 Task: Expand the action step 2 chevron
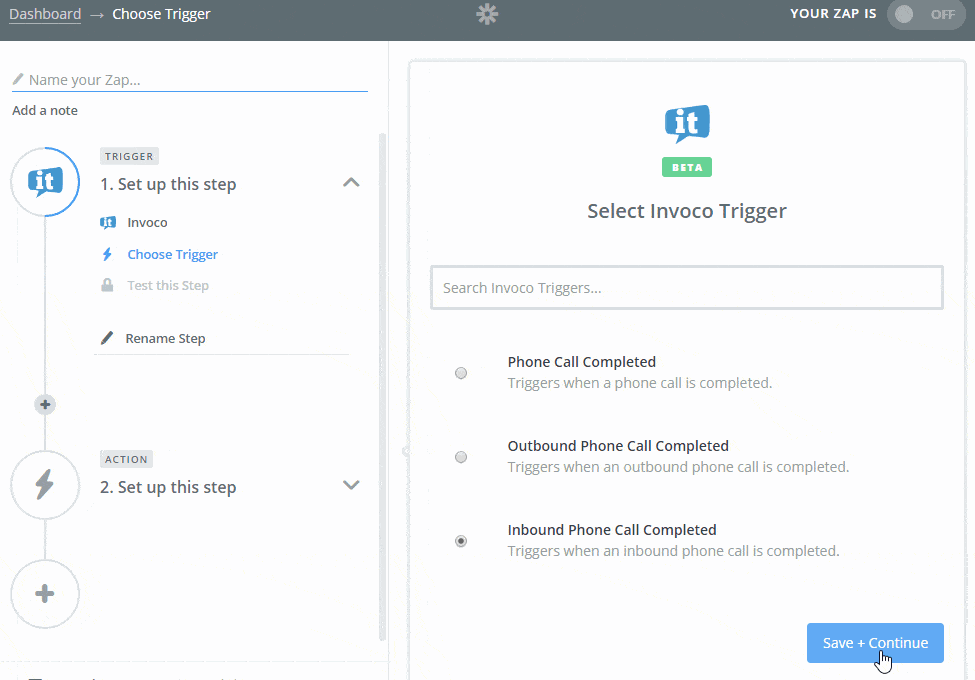[x=351, y=485]
